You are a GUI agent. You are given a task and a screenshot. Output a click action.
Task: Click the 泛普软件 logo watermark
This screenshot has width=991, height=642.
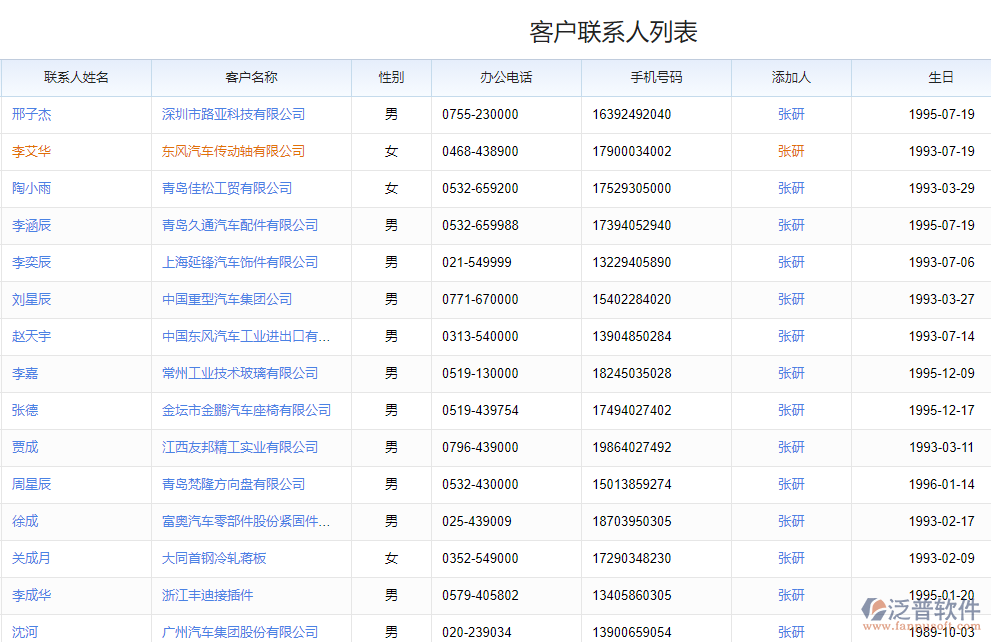920,611
